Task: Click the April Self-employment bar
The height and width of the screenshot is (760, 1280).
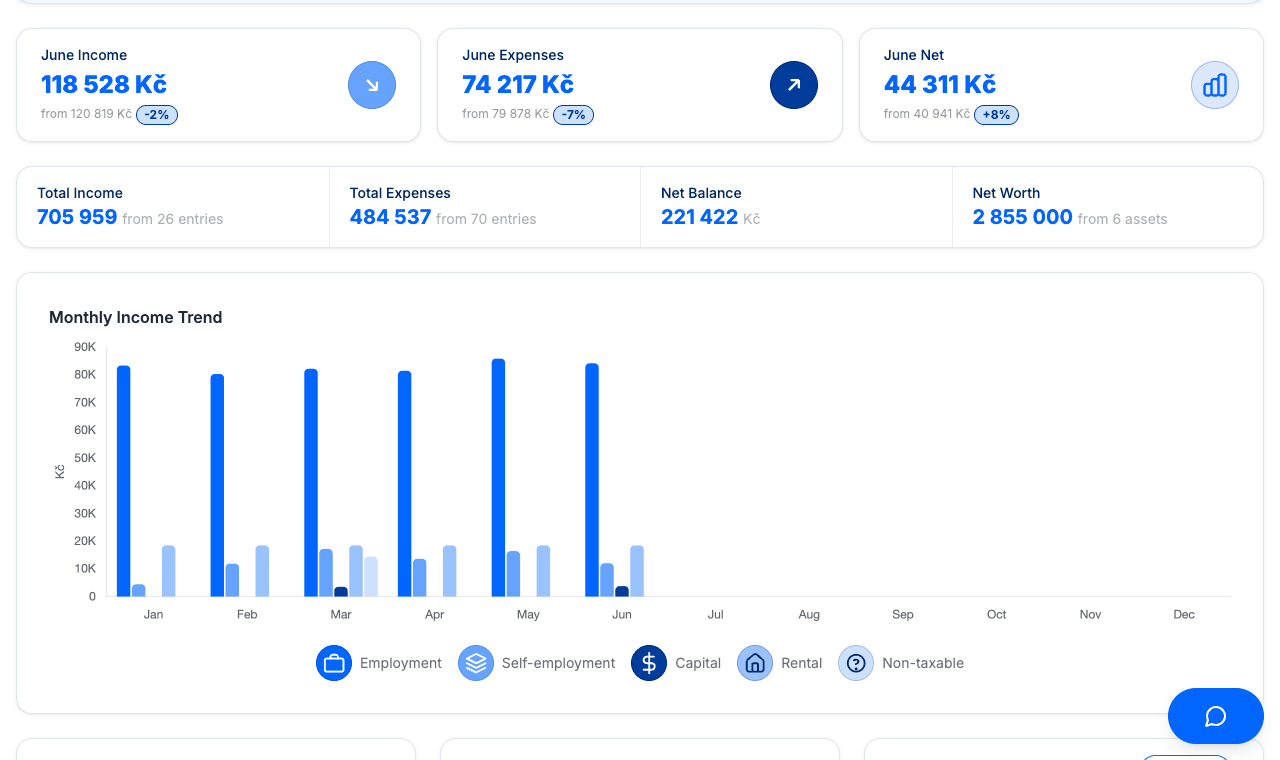Action: [x=420, y=578]
